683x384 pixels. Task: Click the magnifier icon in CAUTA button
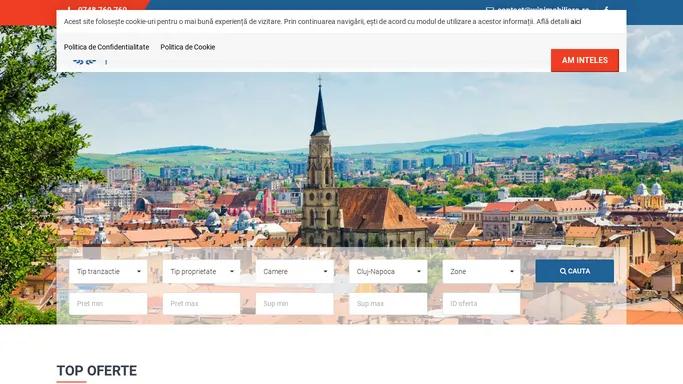(x=563, y=271)
